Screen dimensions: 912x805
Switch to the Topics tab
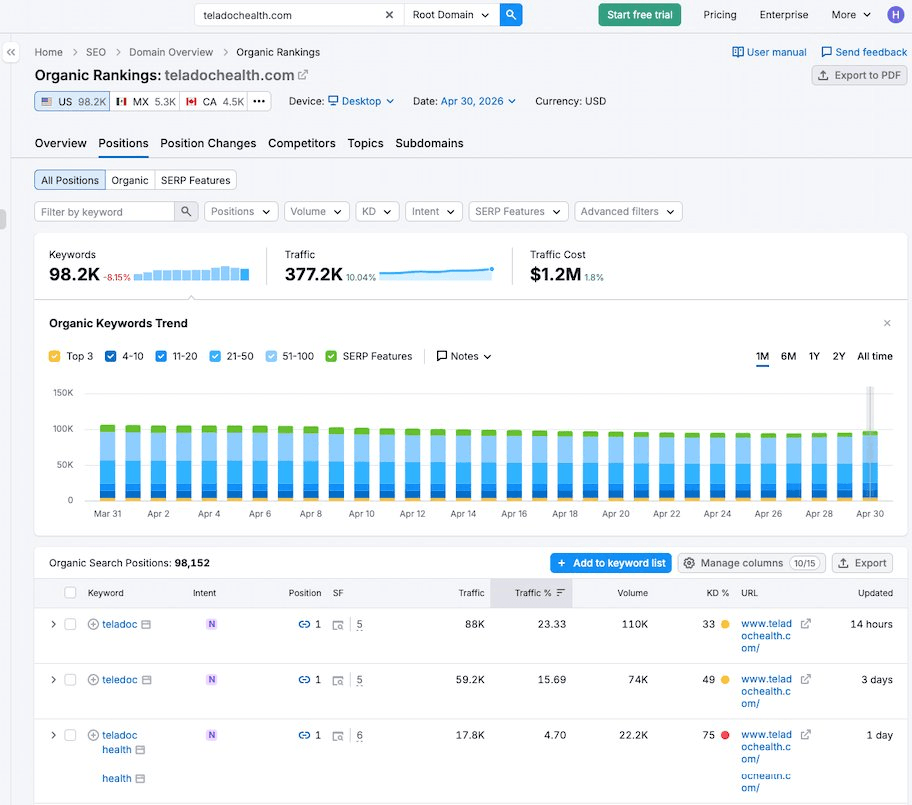[365, 143]
